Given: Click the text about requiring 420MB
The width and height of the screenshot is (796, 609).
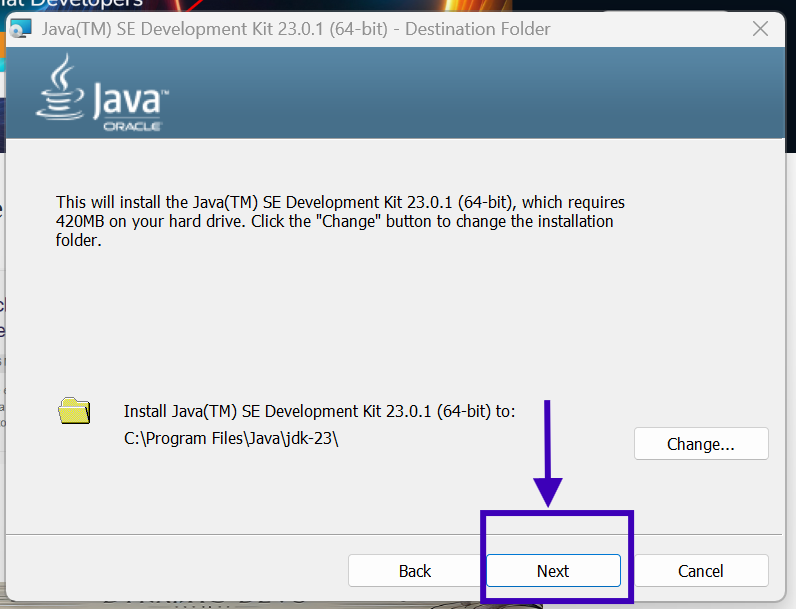Looking at the screenshot, I should 340,221.
